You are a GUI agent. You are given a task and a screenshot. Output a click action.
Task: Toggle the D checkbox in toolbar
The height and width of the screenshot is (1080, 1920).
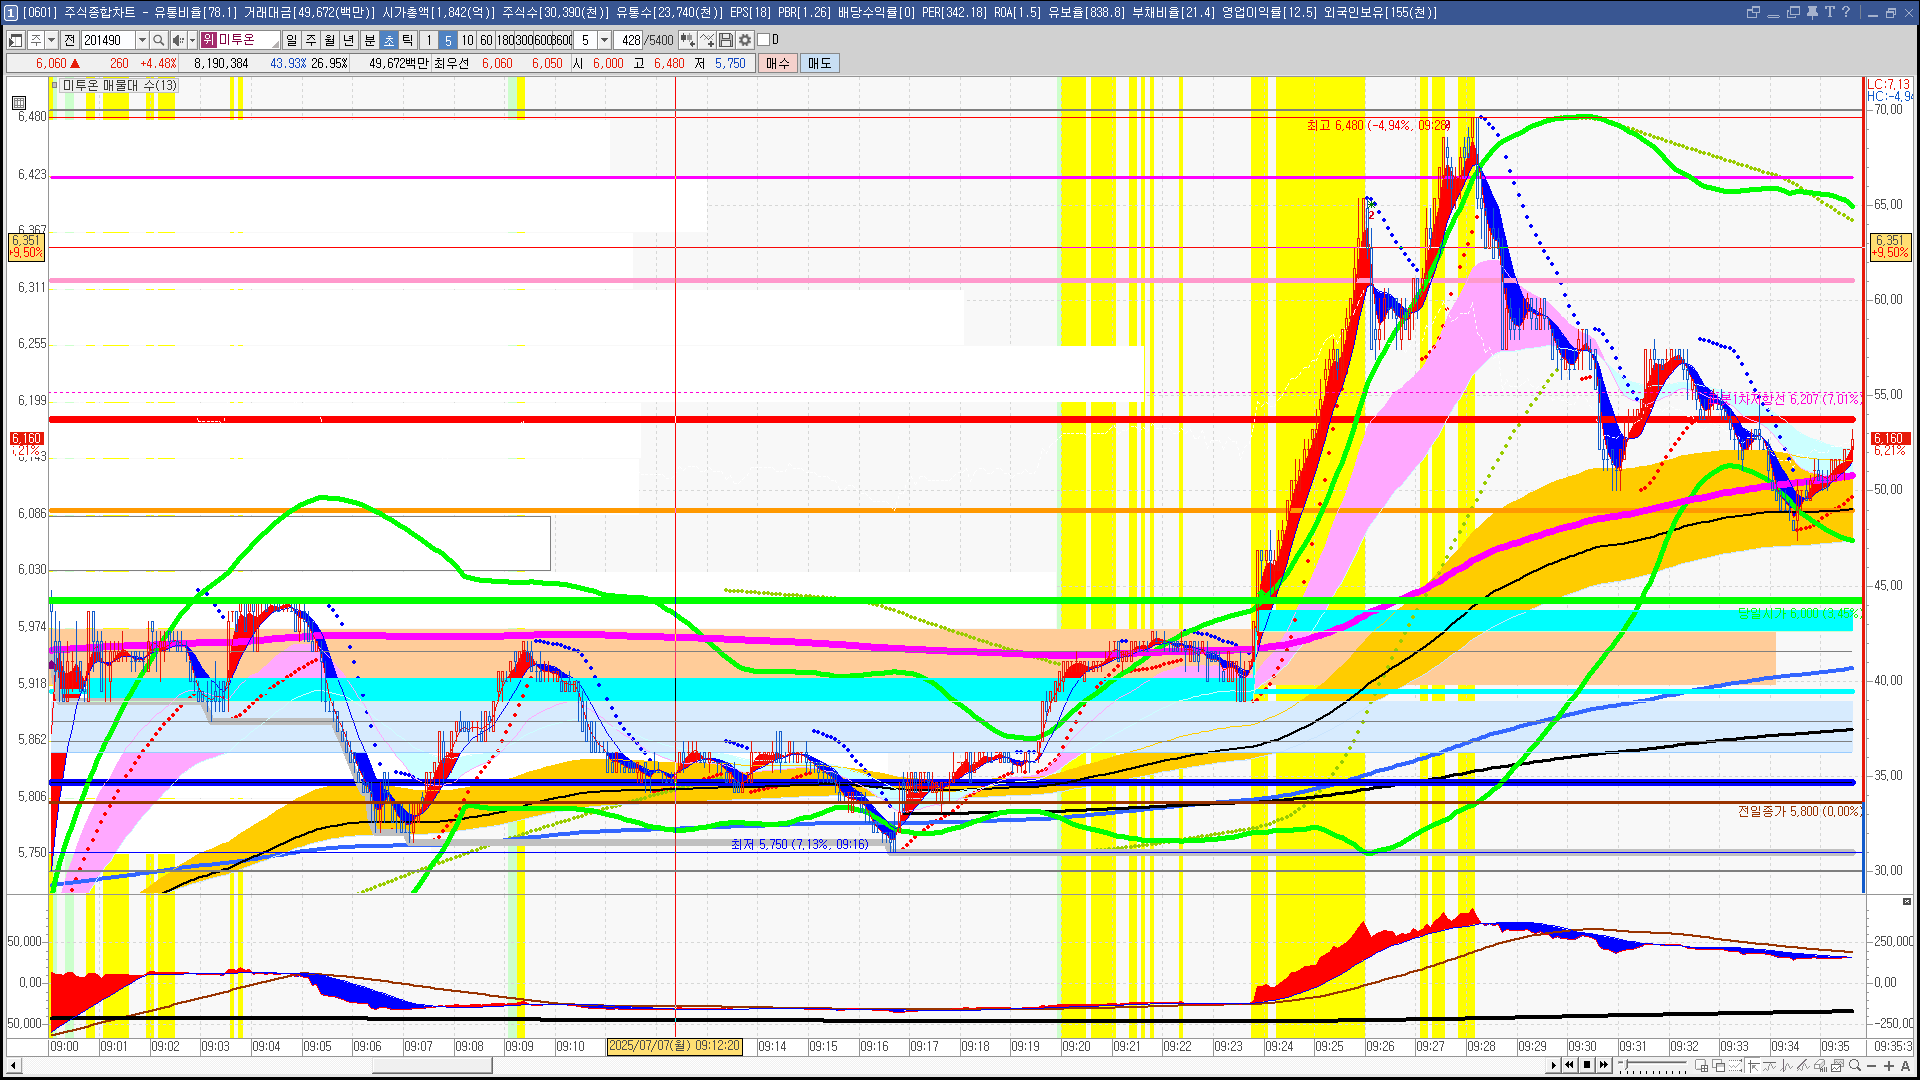[764, 40]
